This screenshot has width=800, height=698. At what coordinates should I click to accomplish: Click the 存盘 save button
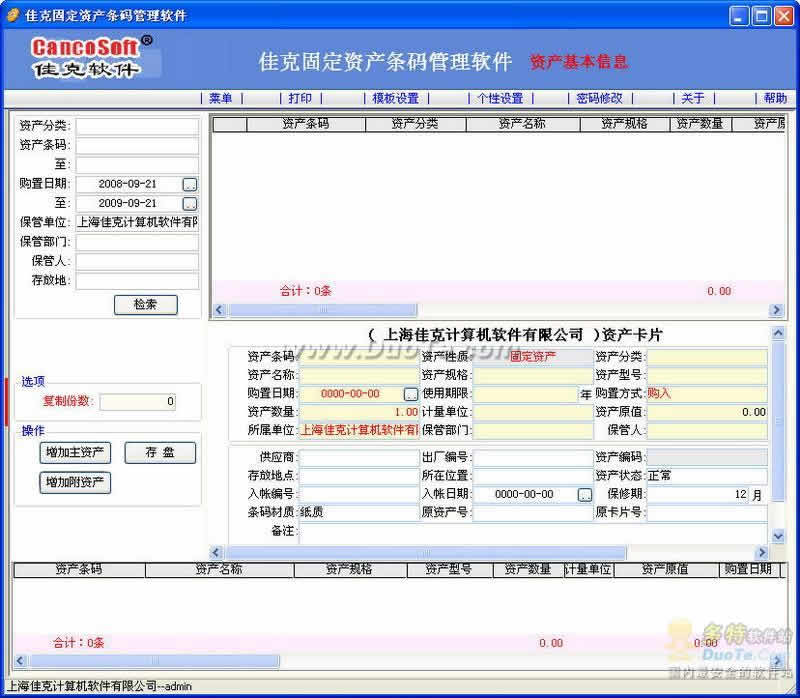160,453
